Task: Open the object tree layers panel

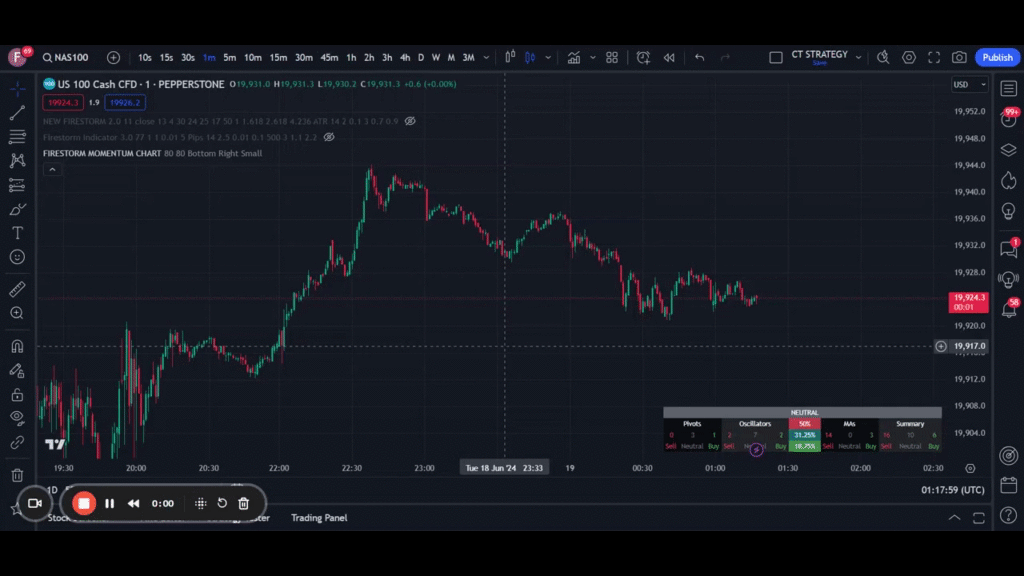Action: click(x=1008, y=150)
